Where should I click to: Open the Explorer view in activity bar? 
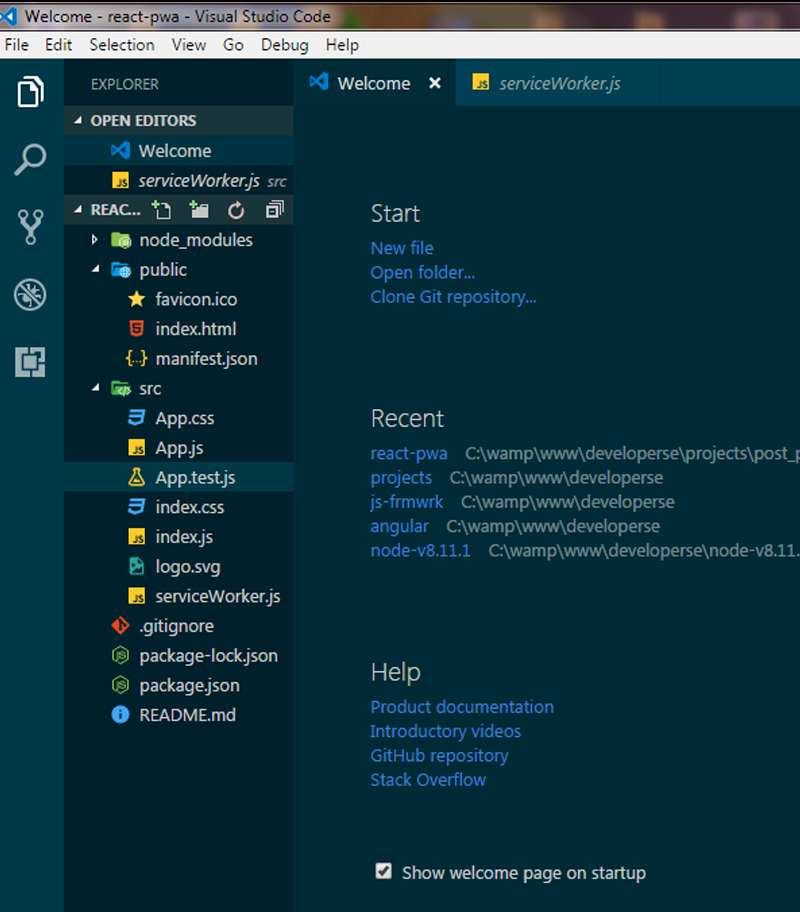coord(30,92)
